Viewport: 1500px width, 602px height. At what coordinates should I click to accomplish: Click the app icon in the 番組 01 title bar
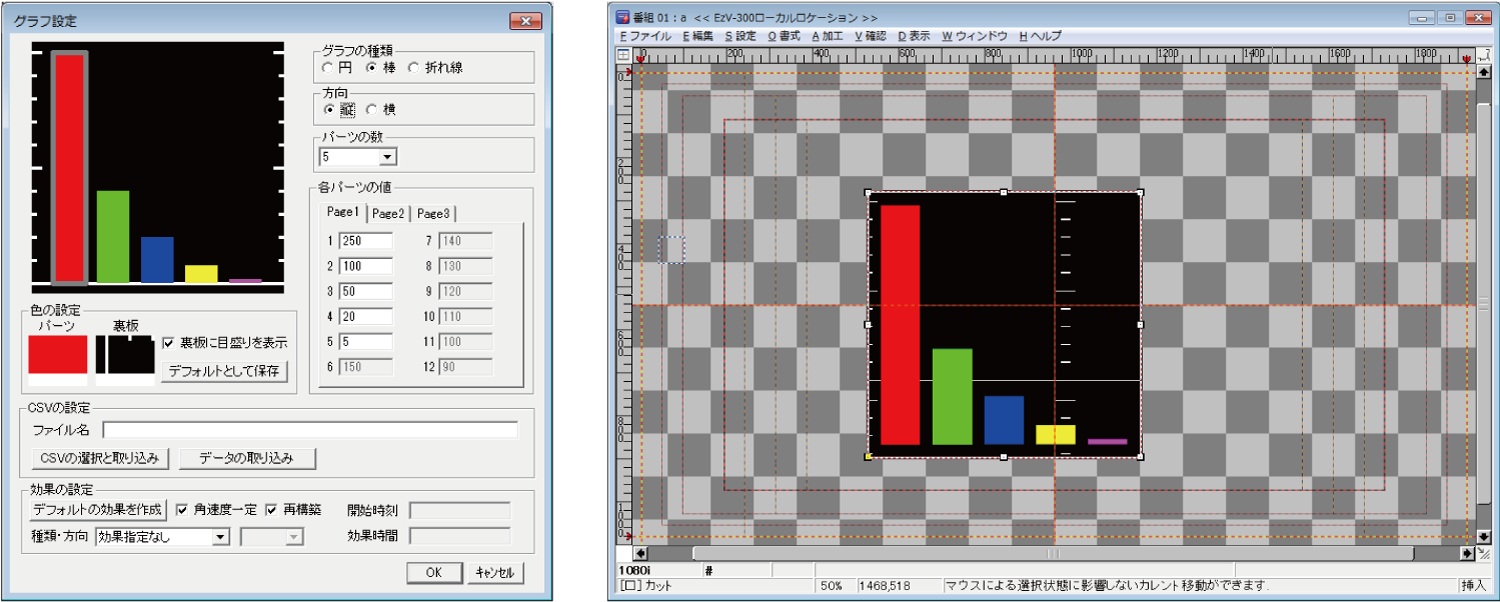pos(623,17)
